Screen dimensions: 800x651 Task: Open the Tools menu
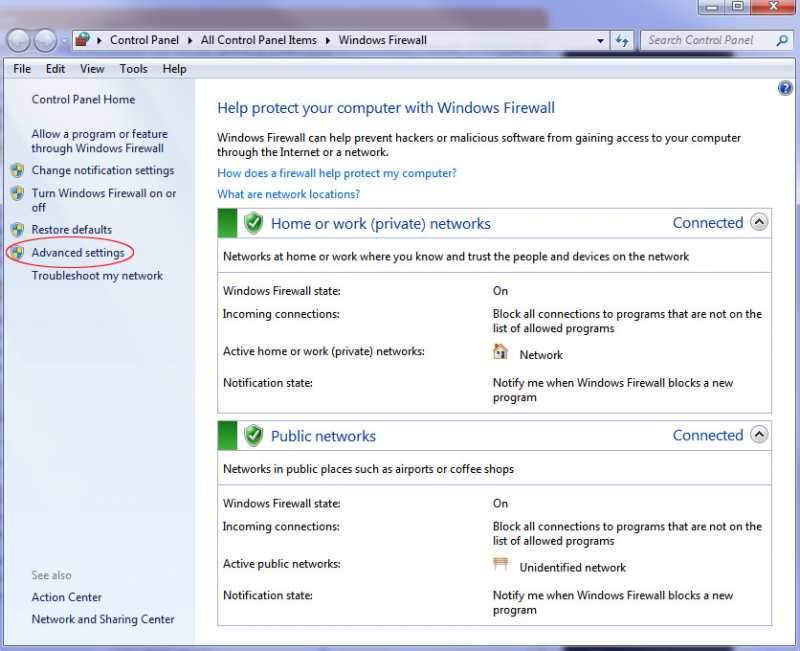133,69
